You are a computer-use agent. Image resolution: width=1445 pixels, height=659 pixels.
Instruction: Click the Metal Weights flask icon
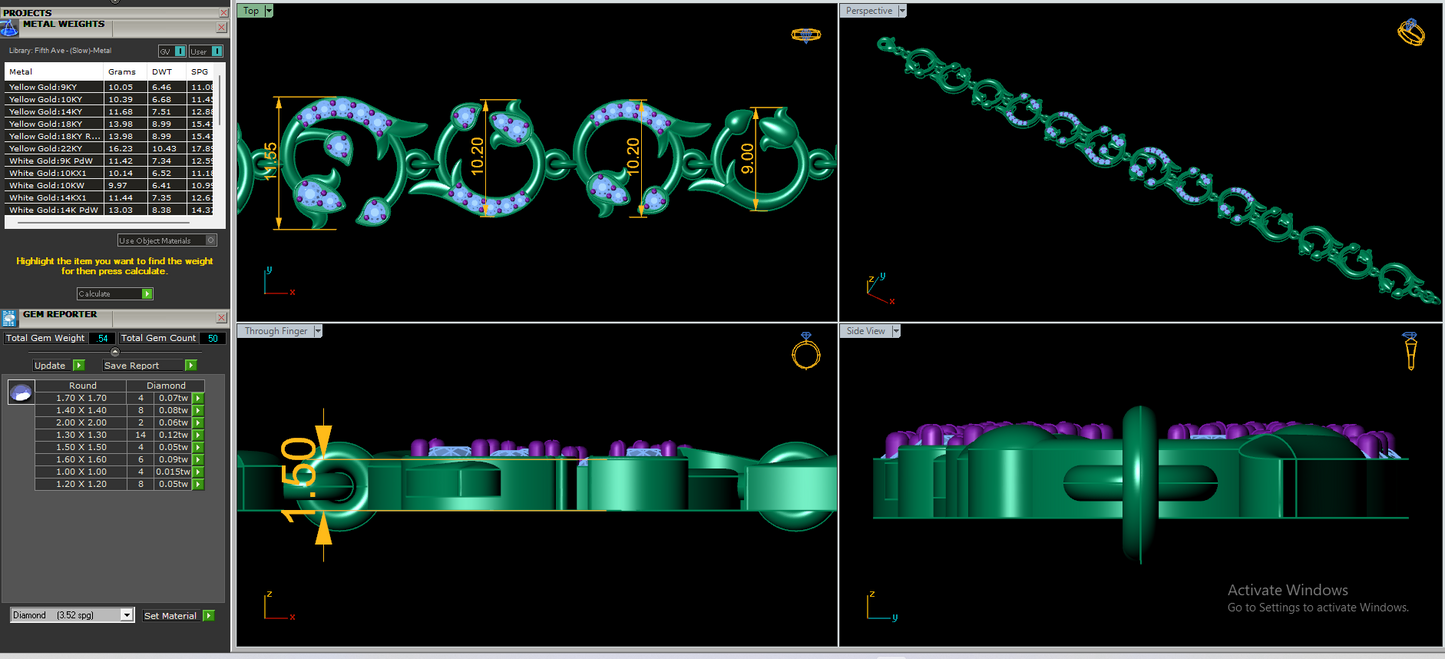tap(9, 28)
